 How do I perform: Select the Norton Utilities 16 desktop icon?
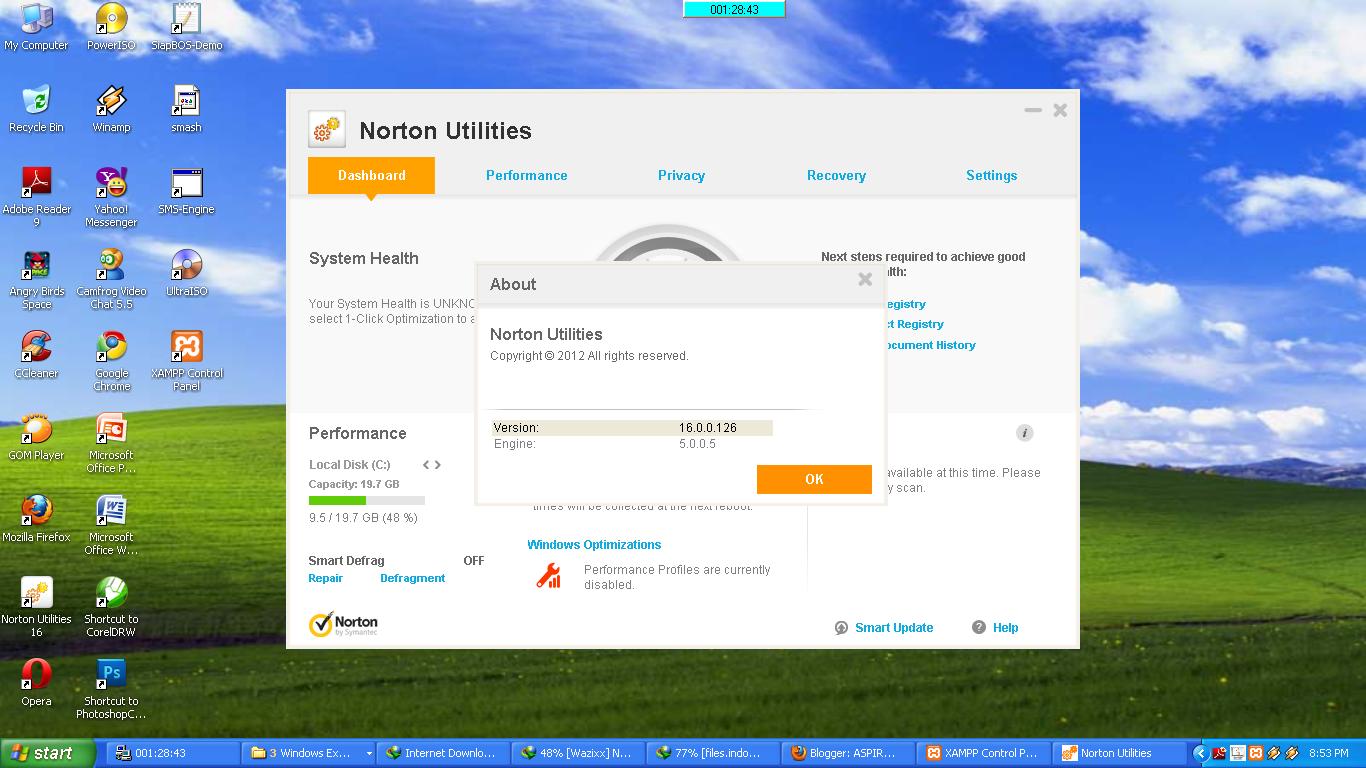(x=36, y=607)
